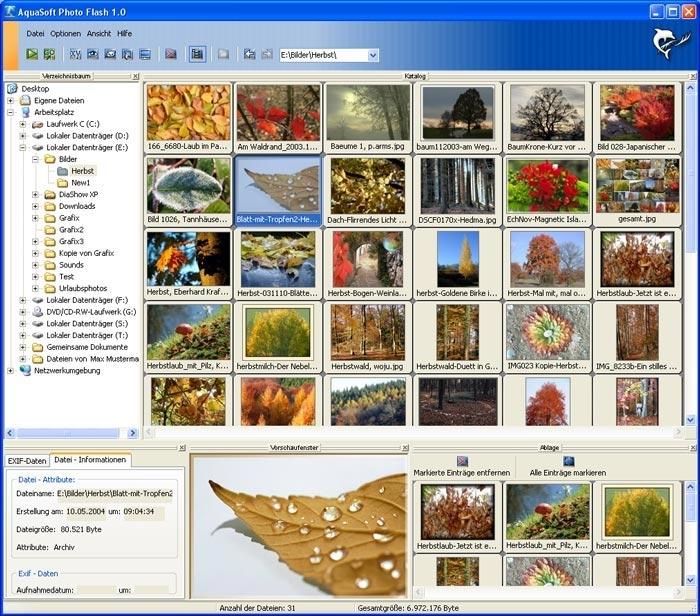Viewport: 700px width, 616px height.
Task: Toggle the highlighted filmstrip view toolbar icon
Action: [x=197, y=54]
